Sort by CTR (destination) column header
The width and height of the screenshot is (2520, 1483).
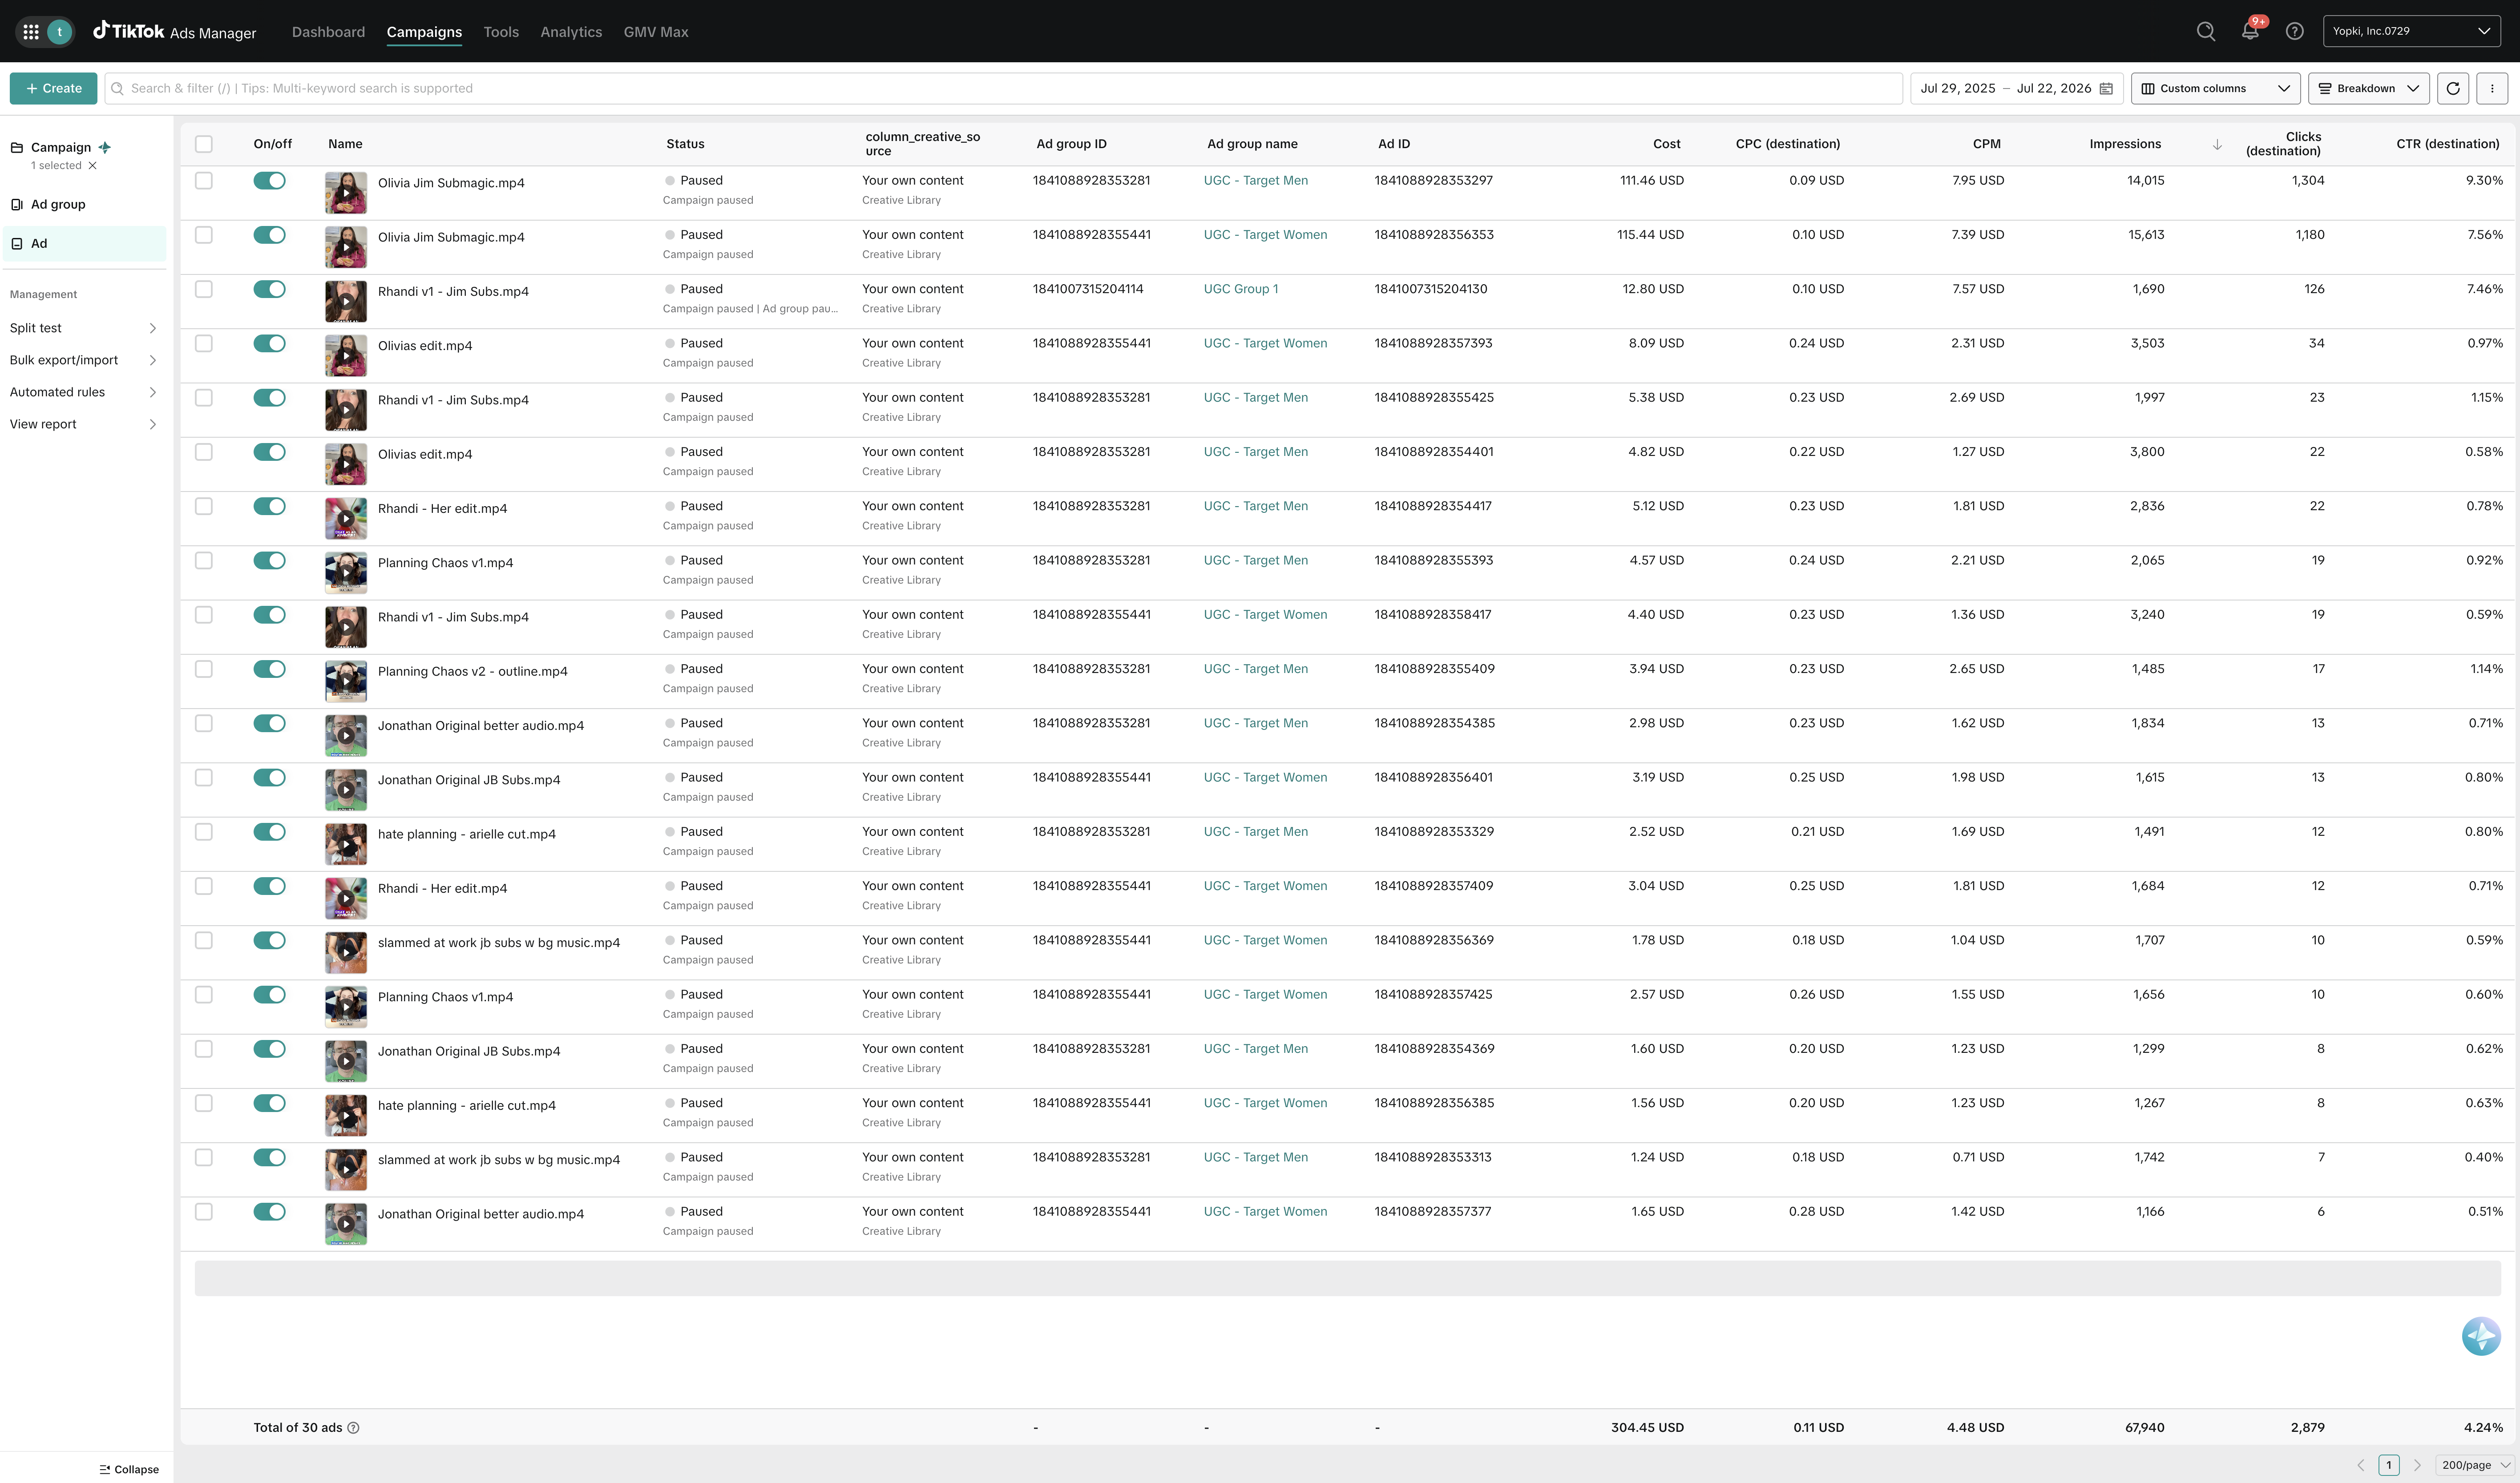point(2447,144)
